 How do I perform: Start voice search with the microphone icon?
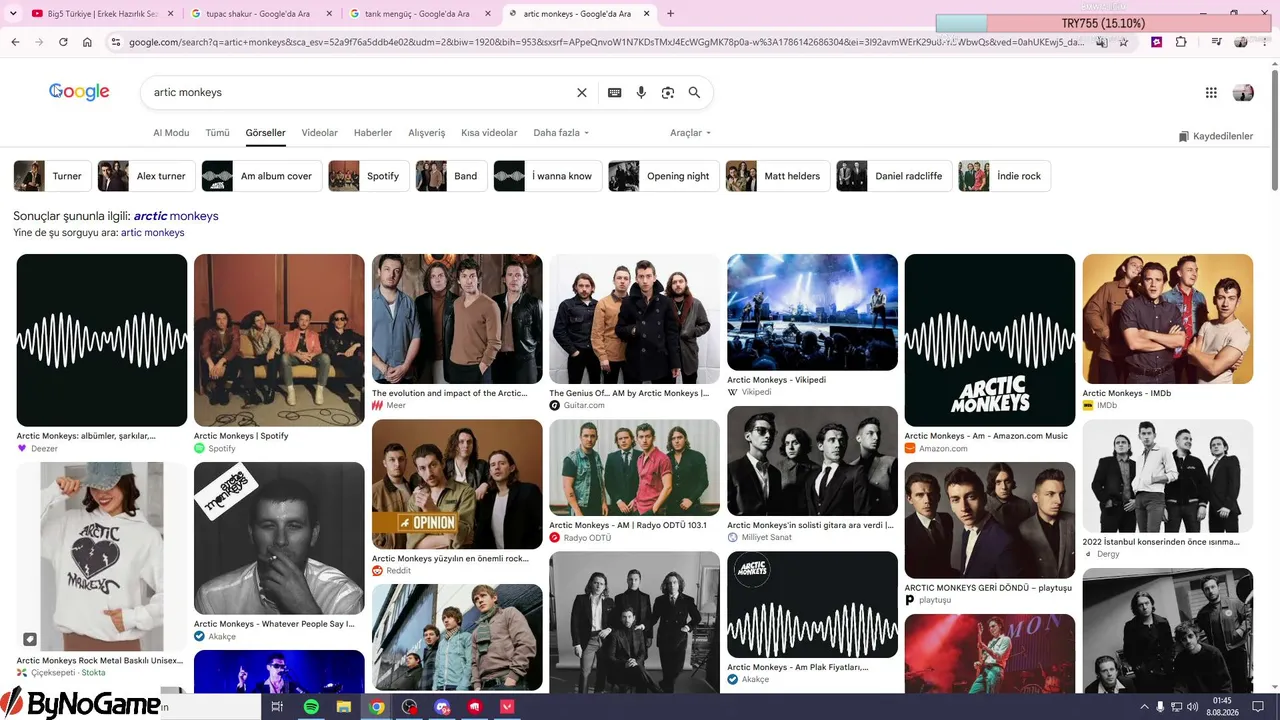pos(641,92)
